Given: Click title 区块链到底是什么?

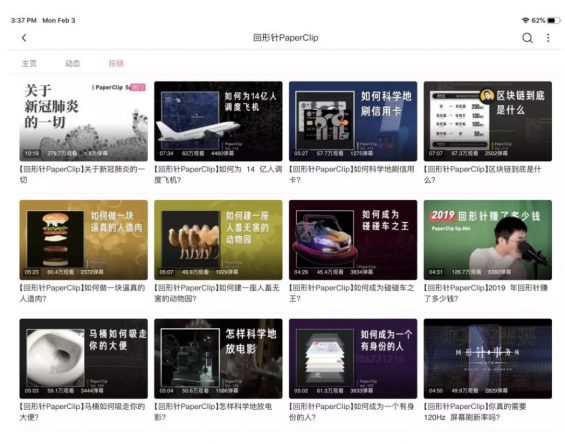Looking at the screenshot, I should pyautogui.click(x=482, y=174).
